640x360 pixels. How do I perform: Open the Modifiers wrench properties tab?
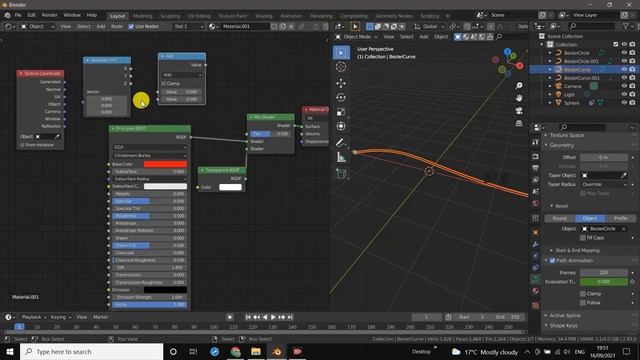click(536, 244)
